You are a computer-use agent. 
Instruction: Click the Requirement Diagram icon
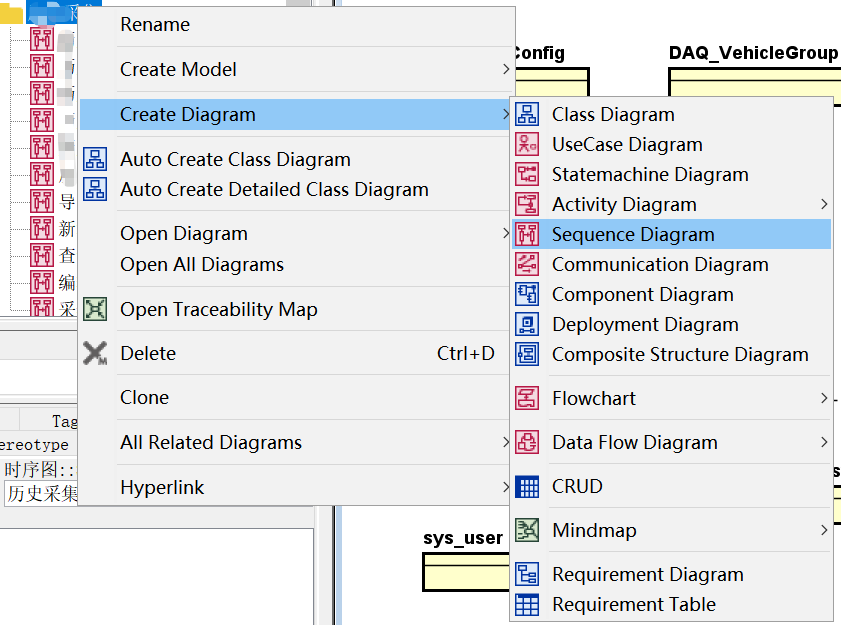[527, 575]
